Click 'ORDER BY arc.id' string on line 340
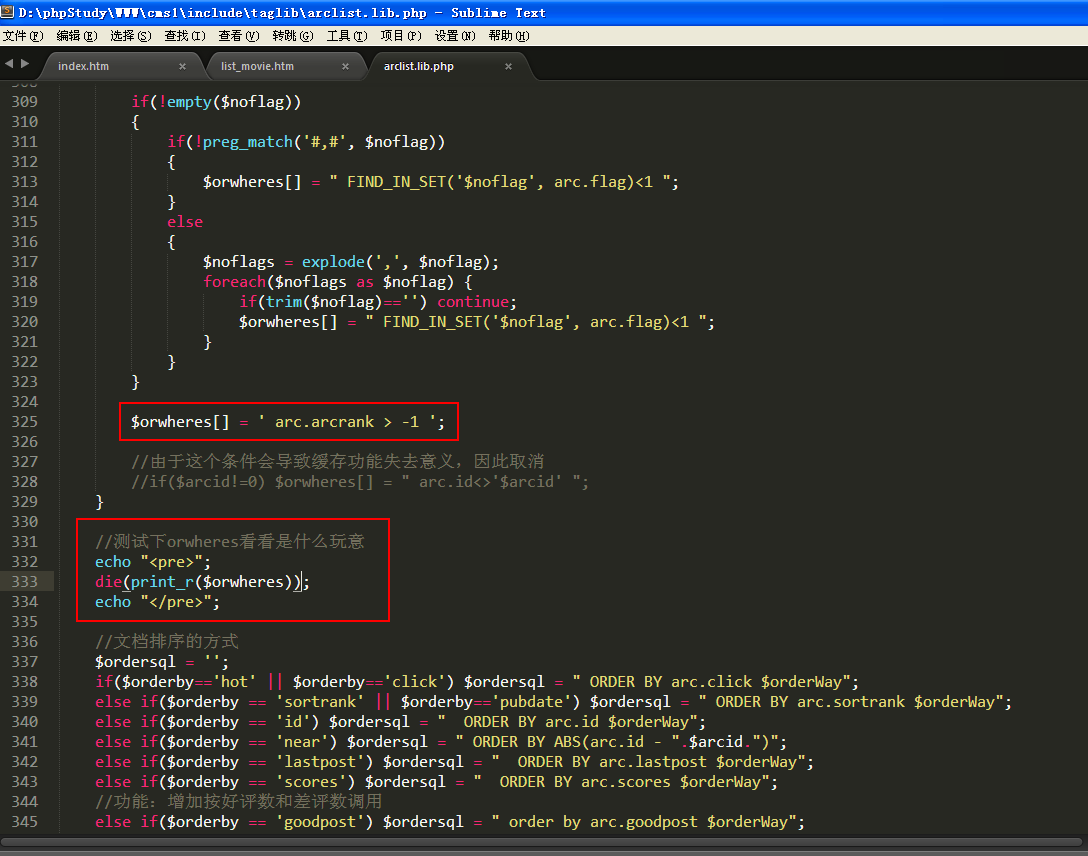1088x856 pixels. [568, 722]
